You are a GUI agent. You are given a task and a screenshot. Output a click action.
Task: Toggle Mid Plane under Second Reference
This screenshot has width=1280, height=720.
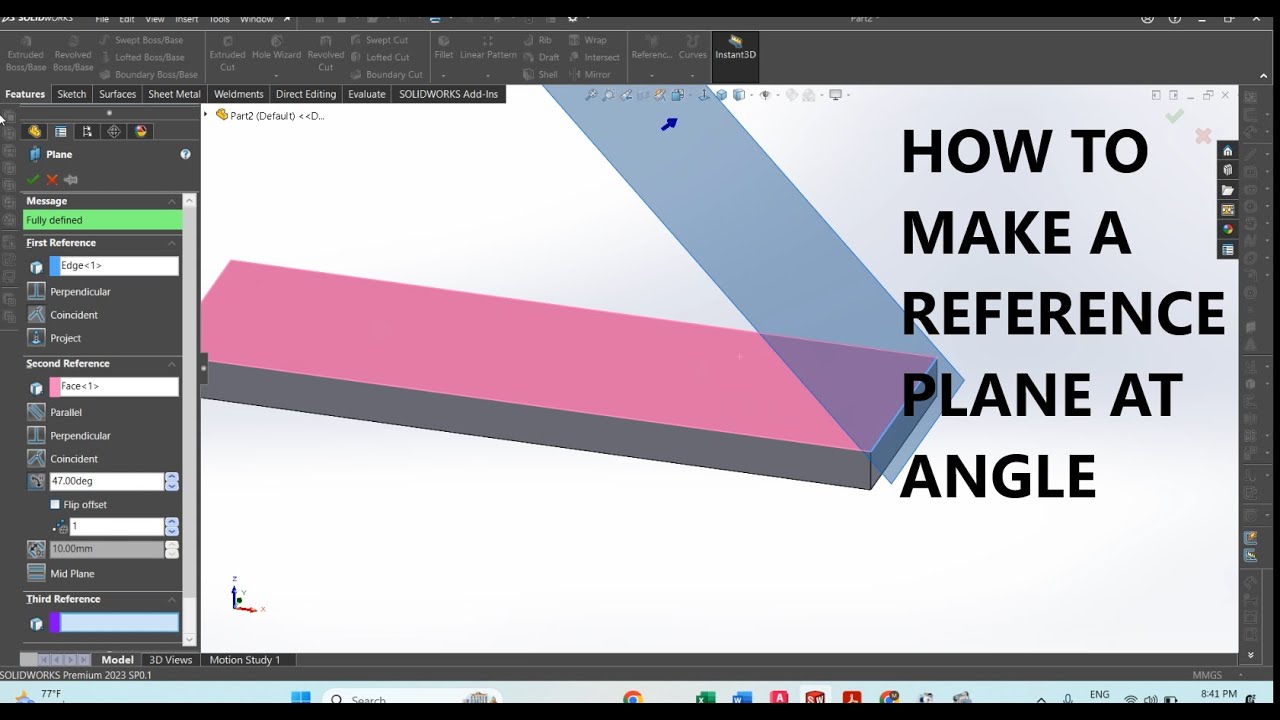[36, 573]
